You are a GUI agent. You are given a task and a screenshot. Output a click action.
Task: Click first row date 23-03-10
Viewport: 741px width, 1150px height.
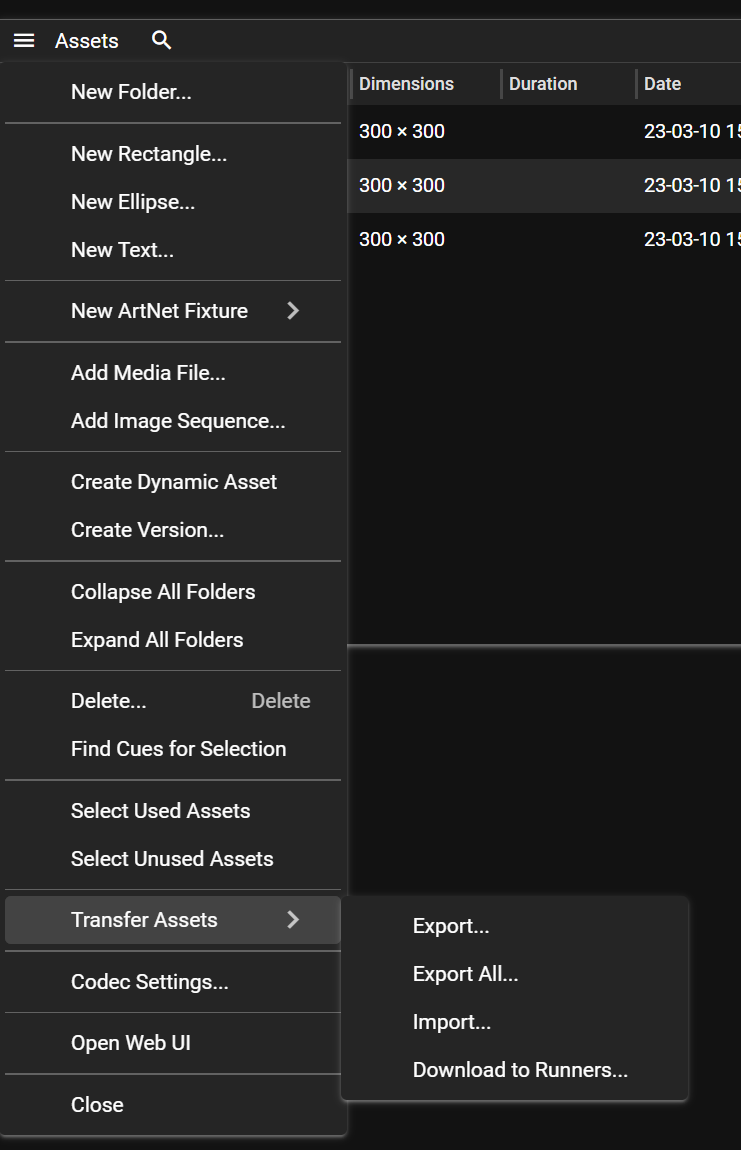[692, 131]
